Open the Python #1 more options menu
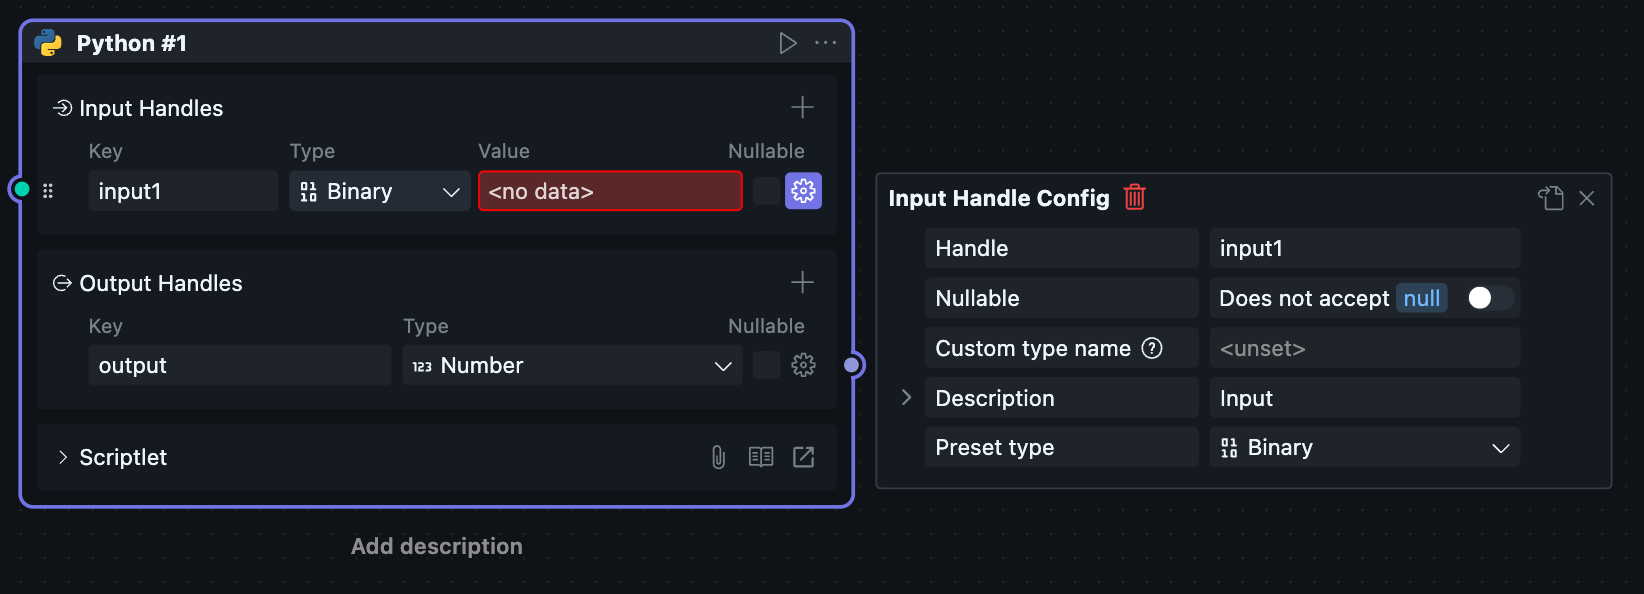The image size is (1644, 594). pyautogui.click(x=826, y=43)
